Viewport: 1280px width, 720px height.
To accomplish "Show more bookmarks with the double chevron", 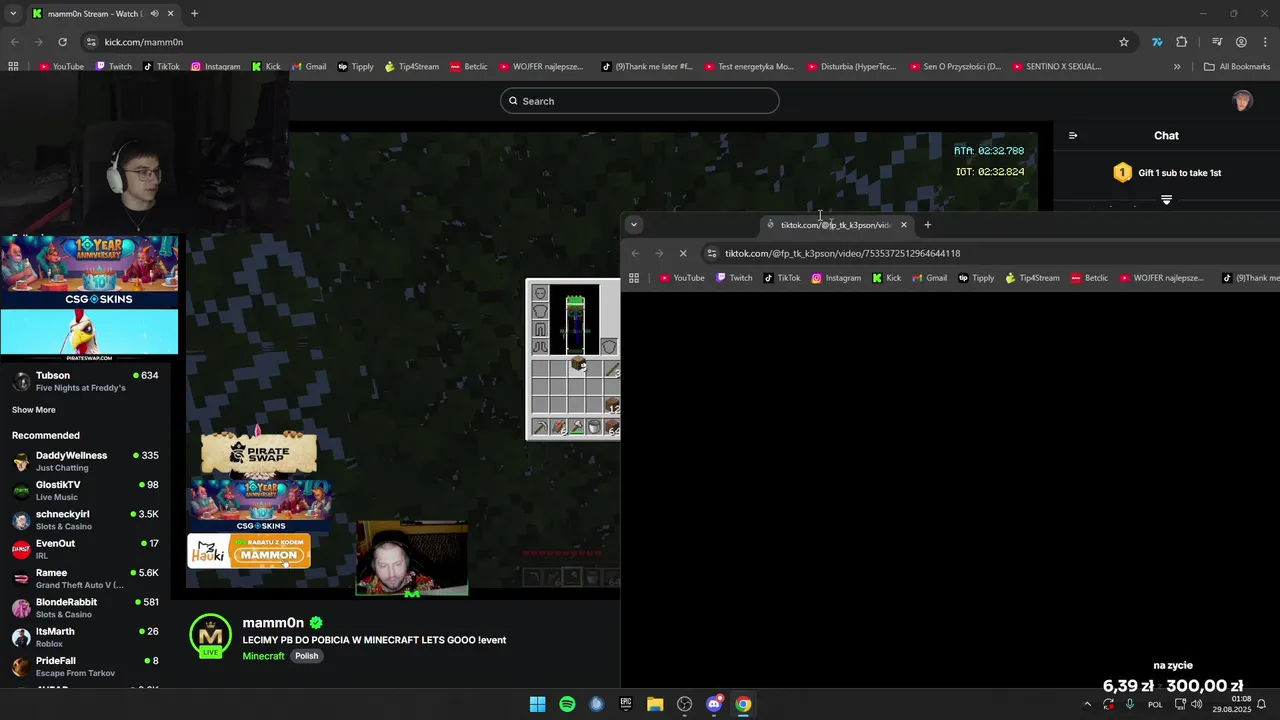I will (1177, 66).
